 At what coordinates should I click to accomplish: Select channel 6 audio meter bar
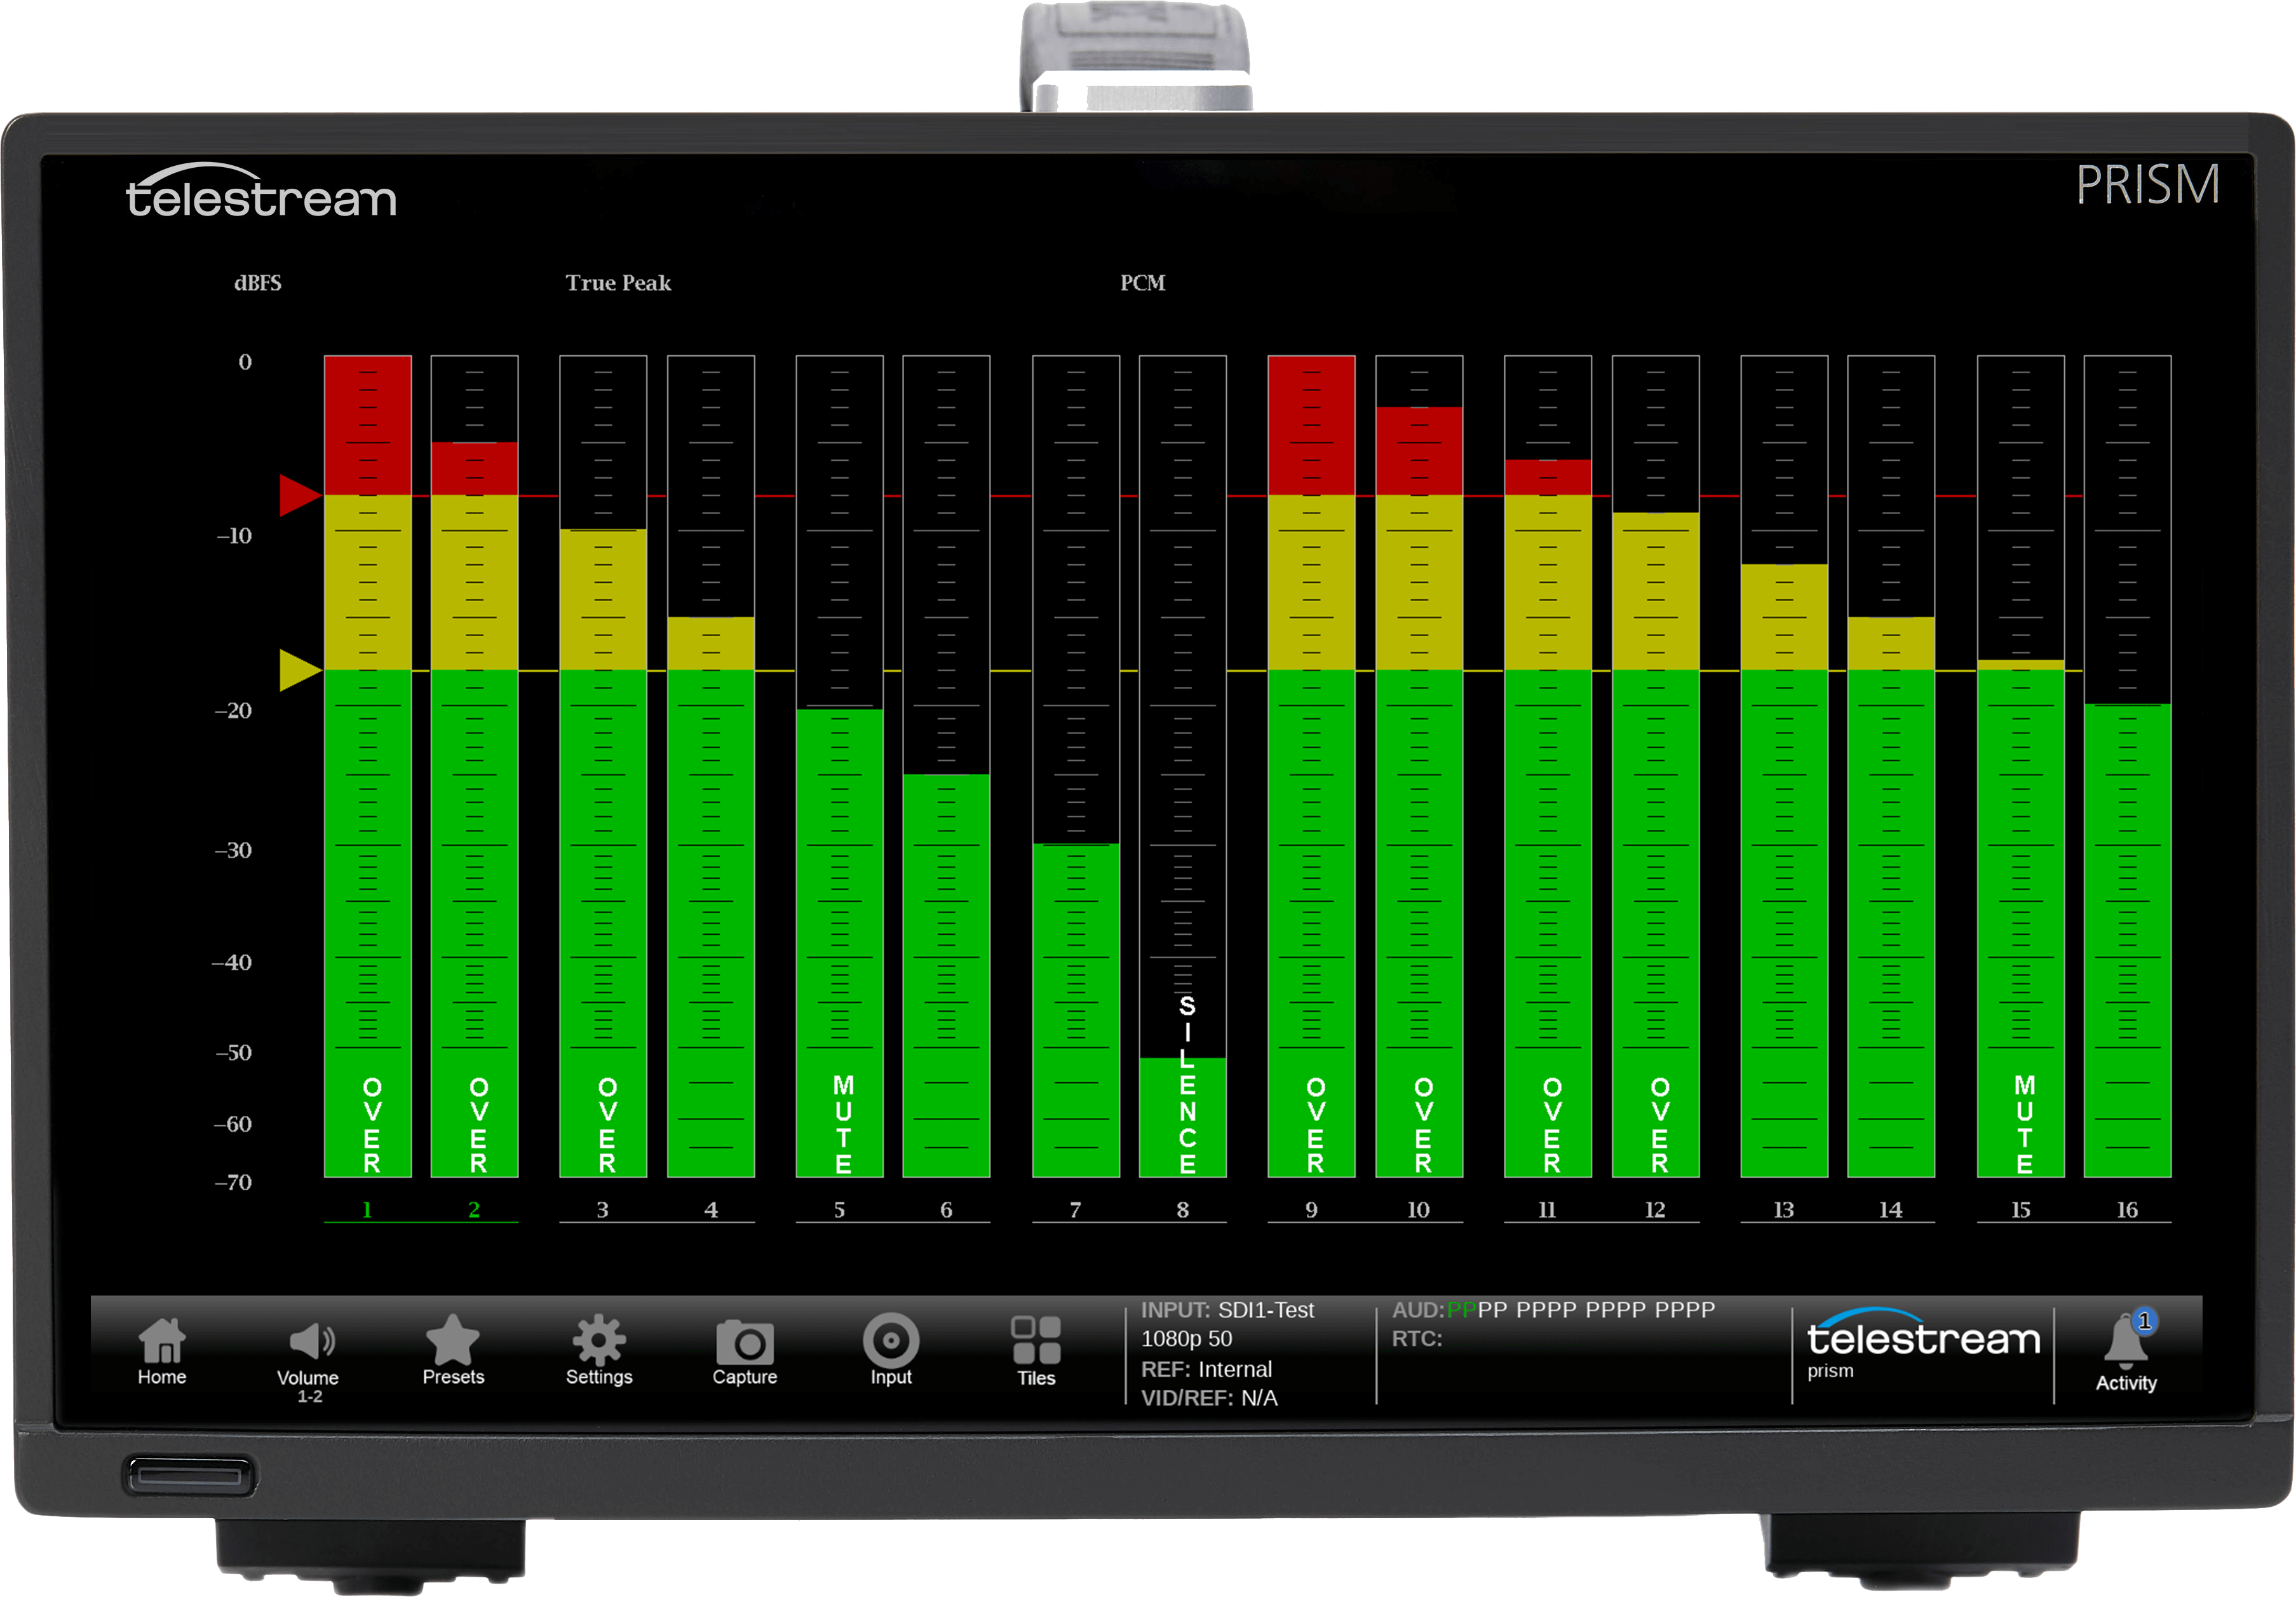(946, 766)
